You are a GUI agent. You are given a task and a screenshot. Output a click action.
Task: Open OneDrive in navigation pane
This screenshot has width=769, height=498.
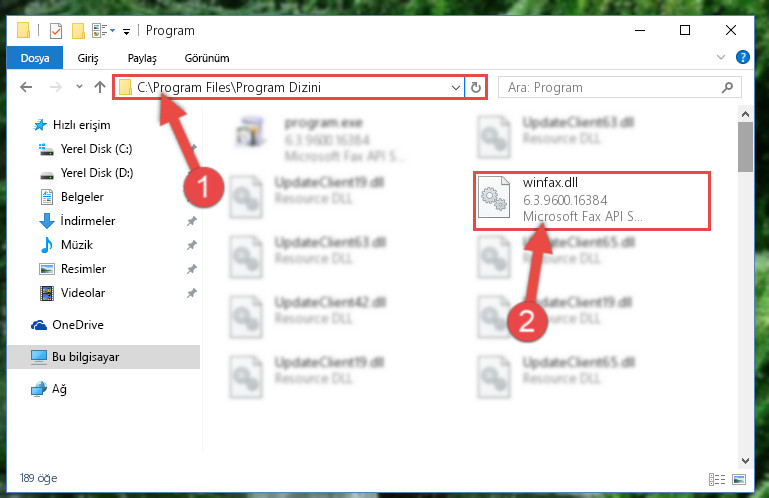(x=77, y=325)
